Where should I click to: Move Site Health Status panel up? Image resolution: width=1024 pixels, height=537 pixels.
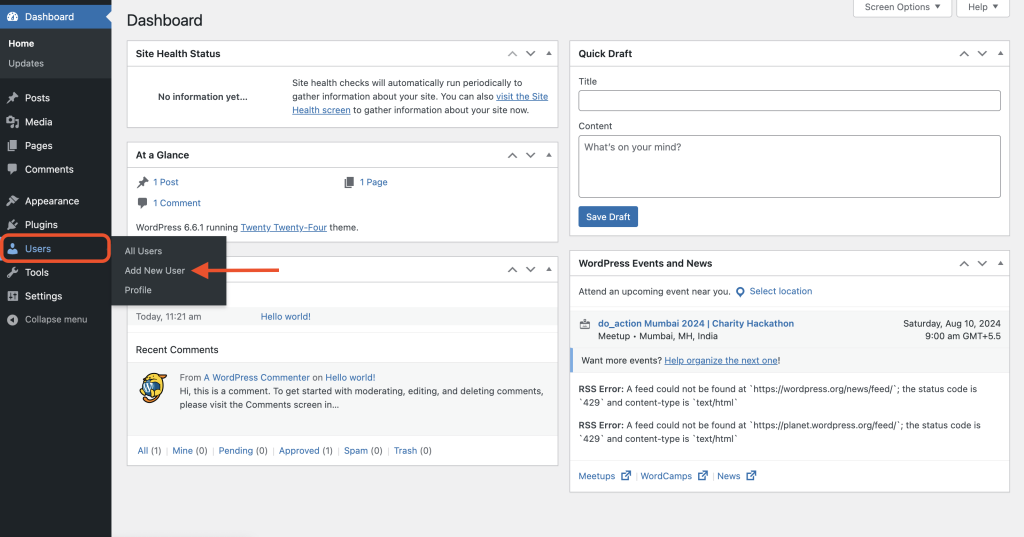[x=513, y=54]
